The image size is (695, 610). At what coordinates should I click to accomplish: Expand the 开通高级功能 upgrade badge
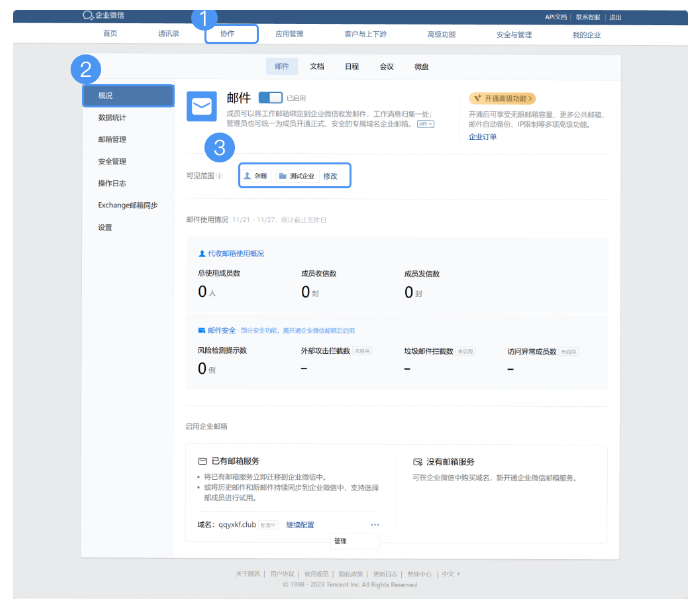501,98
